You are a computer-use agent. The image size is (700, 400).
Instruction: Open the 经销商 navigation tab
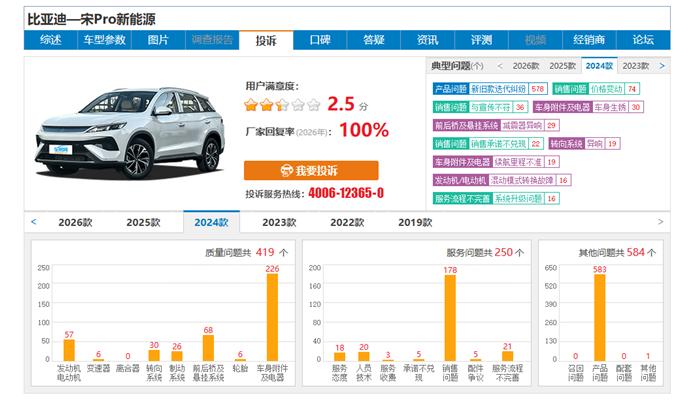pos(589,40)
